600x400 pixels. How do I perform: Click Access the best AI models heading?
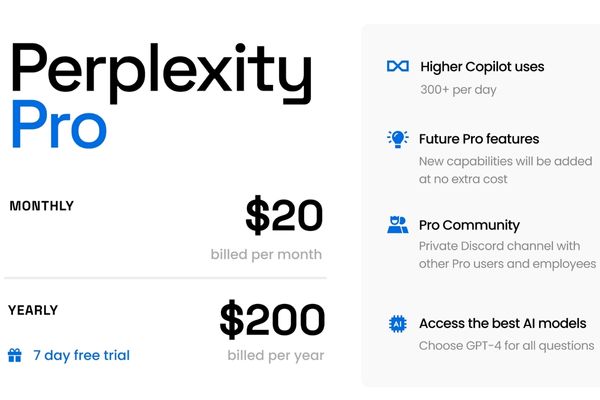(503, 324)
